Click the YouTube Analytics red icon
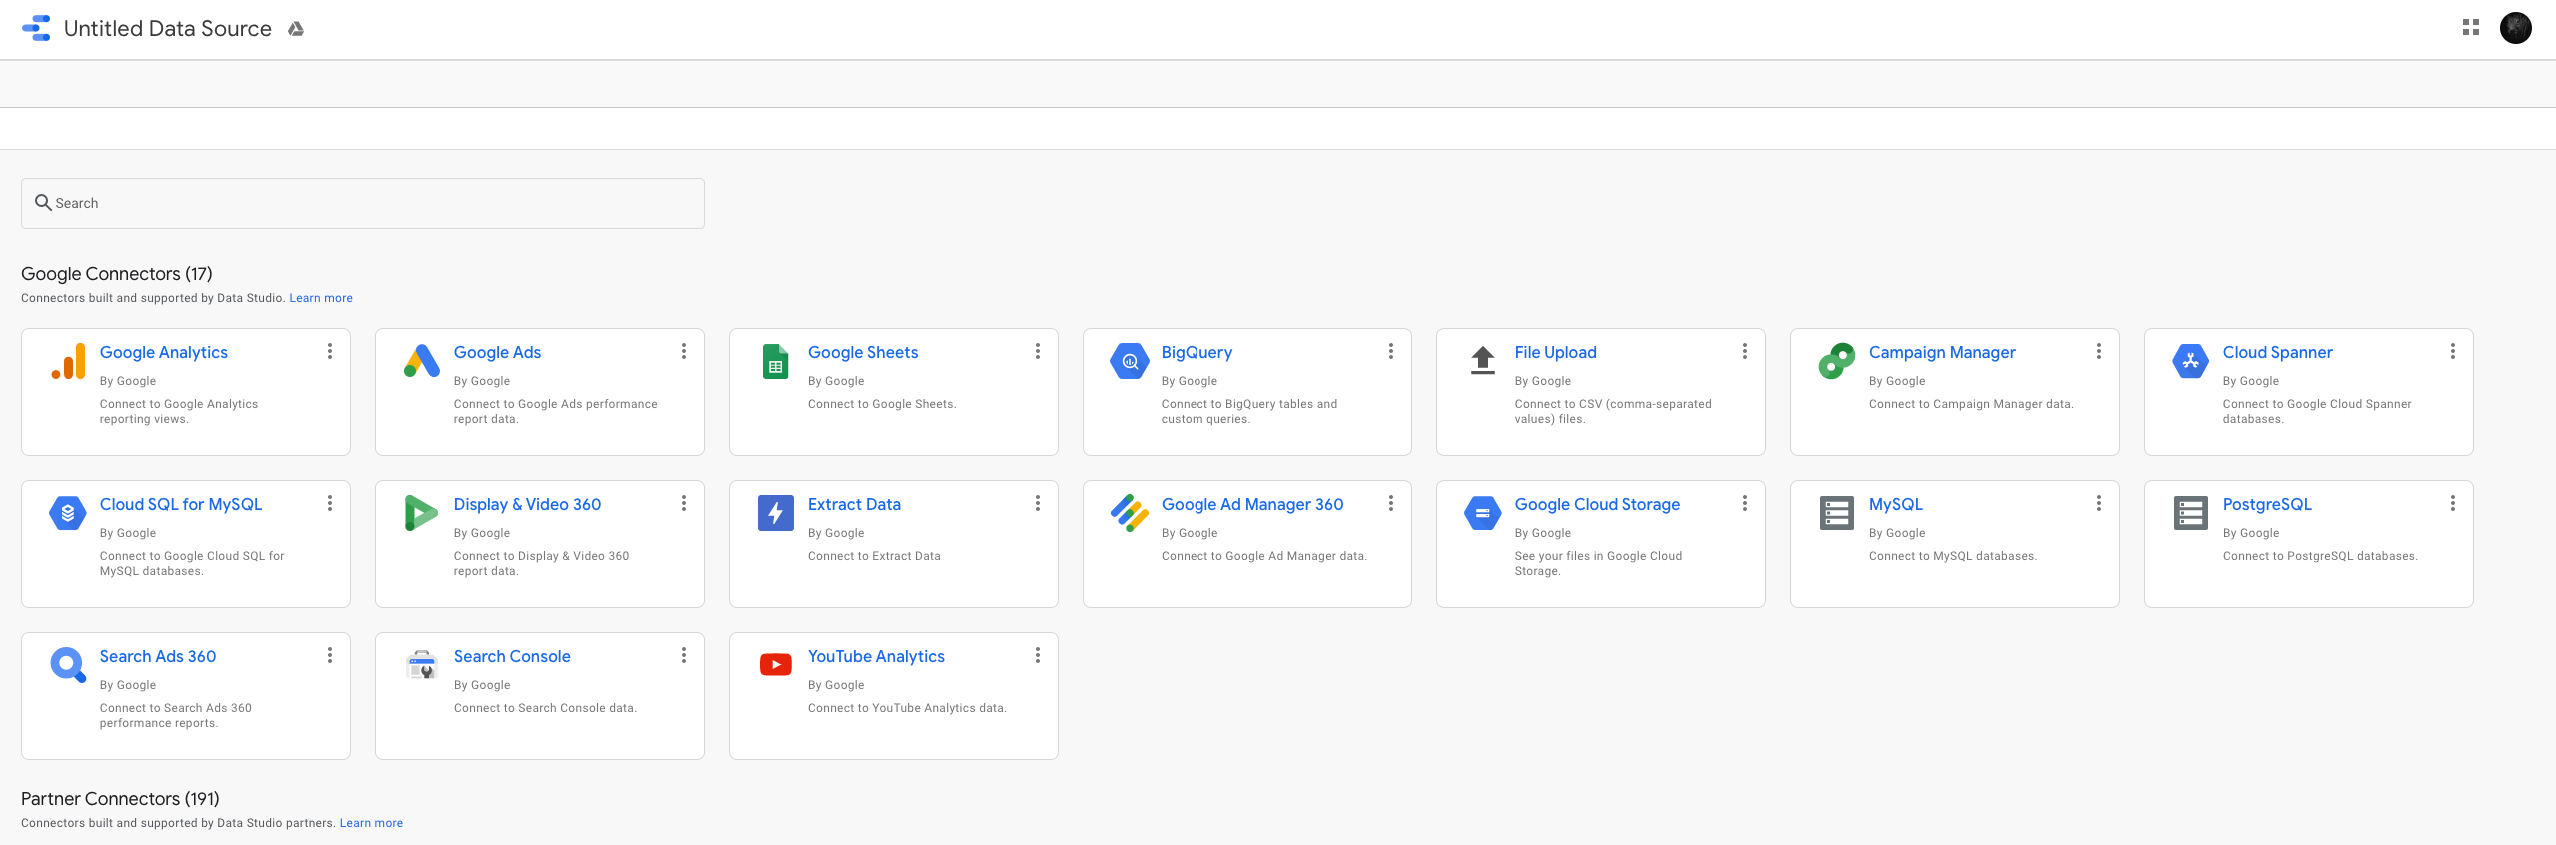The width and height of the screenshot is (2556, 845). click(x=776, y=665)
